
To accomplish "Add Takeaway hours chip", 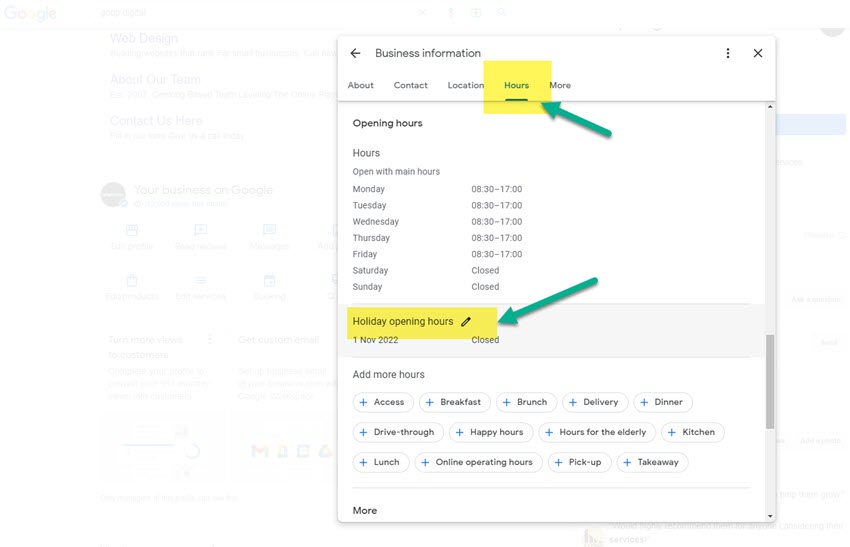I will 652,462.
